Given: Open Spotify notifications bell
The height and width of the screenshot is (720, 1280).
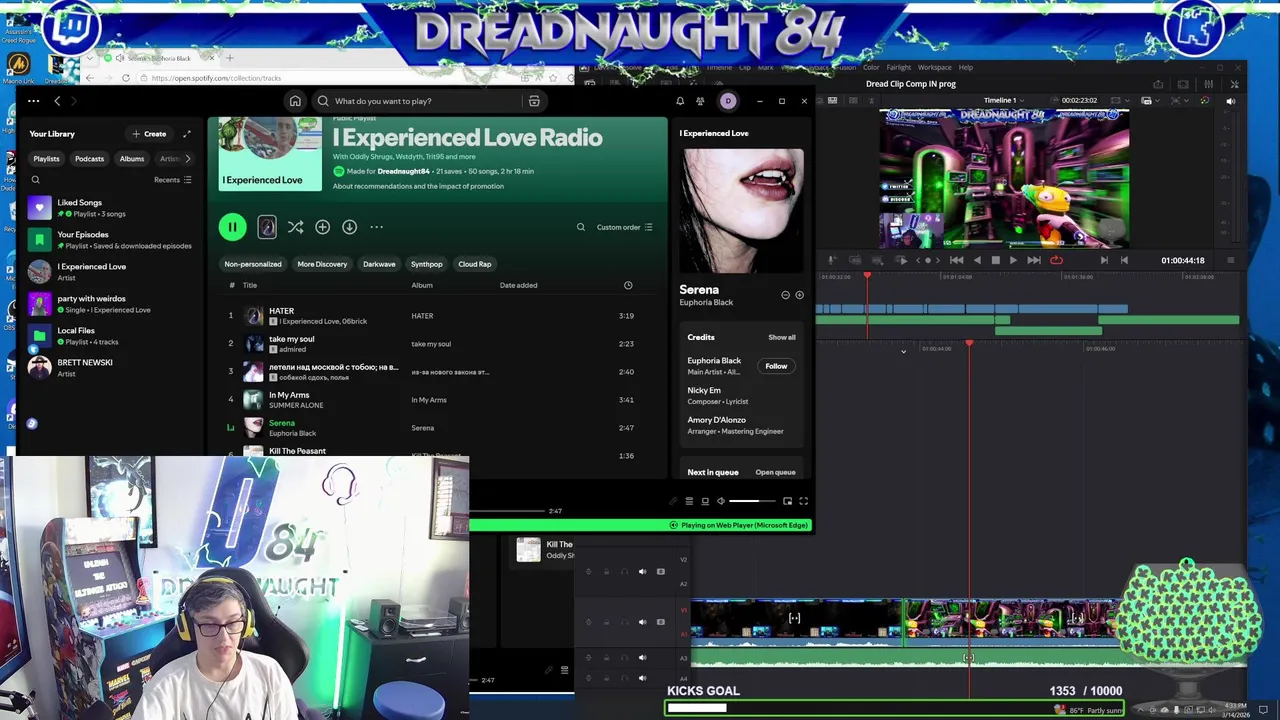Looking at the screenshot, I should point(680,101).
